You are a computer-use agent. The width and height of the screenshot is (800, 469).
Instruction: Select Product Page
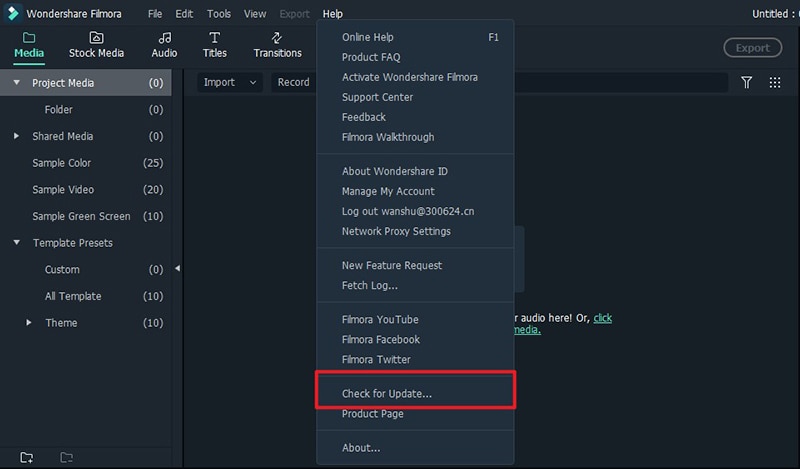click(x=415, y=413)
